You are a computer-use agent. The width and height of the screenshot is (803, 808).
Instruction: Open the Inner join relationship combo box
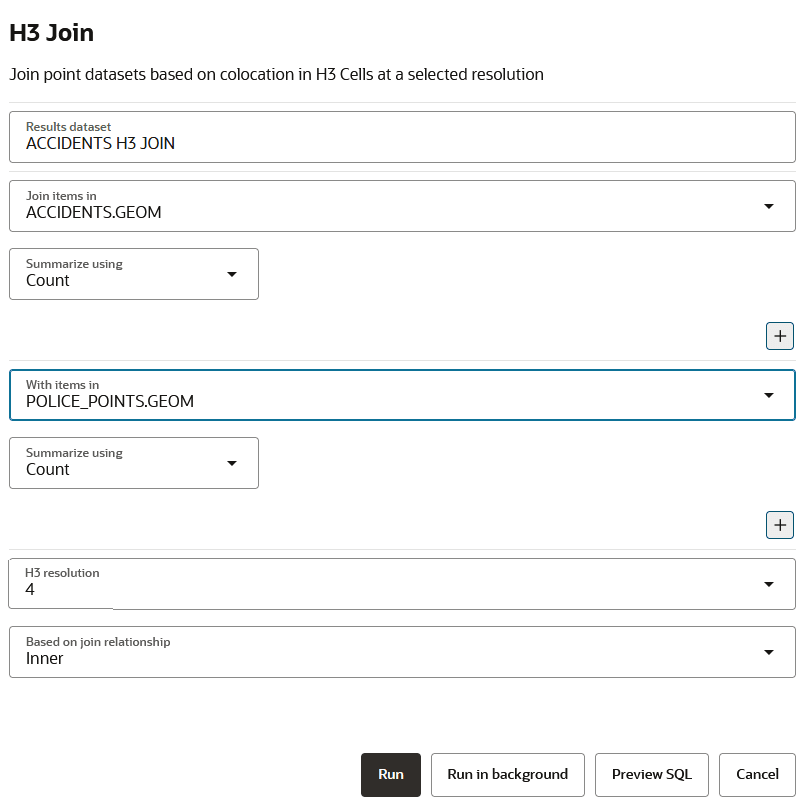[x=390, y=652]
